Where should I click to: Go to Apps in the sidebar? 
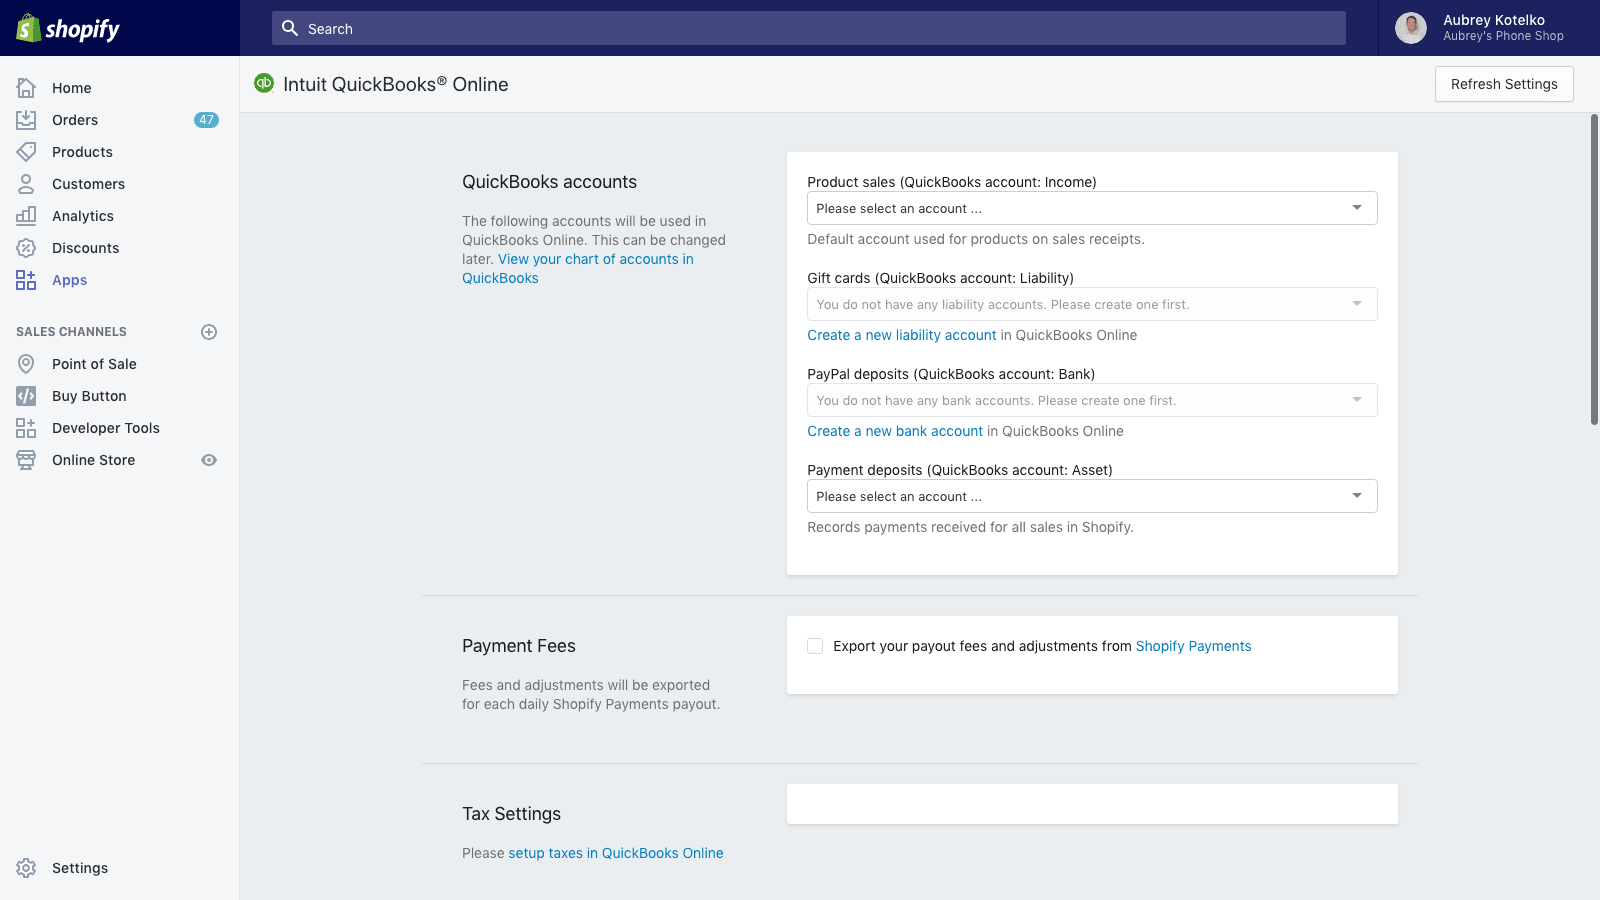pyautogui.click(x=69, y=280)
